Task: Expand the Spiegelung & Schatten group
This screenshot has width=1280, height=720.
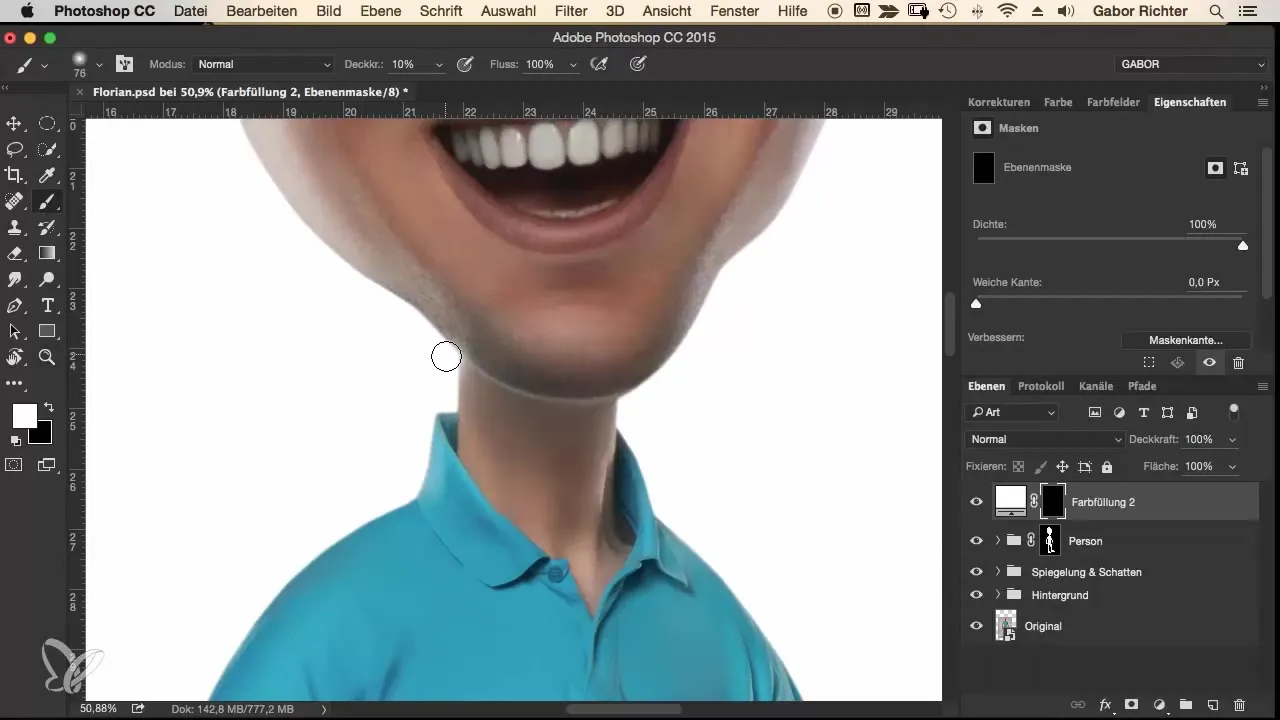Action: (998, 572)
